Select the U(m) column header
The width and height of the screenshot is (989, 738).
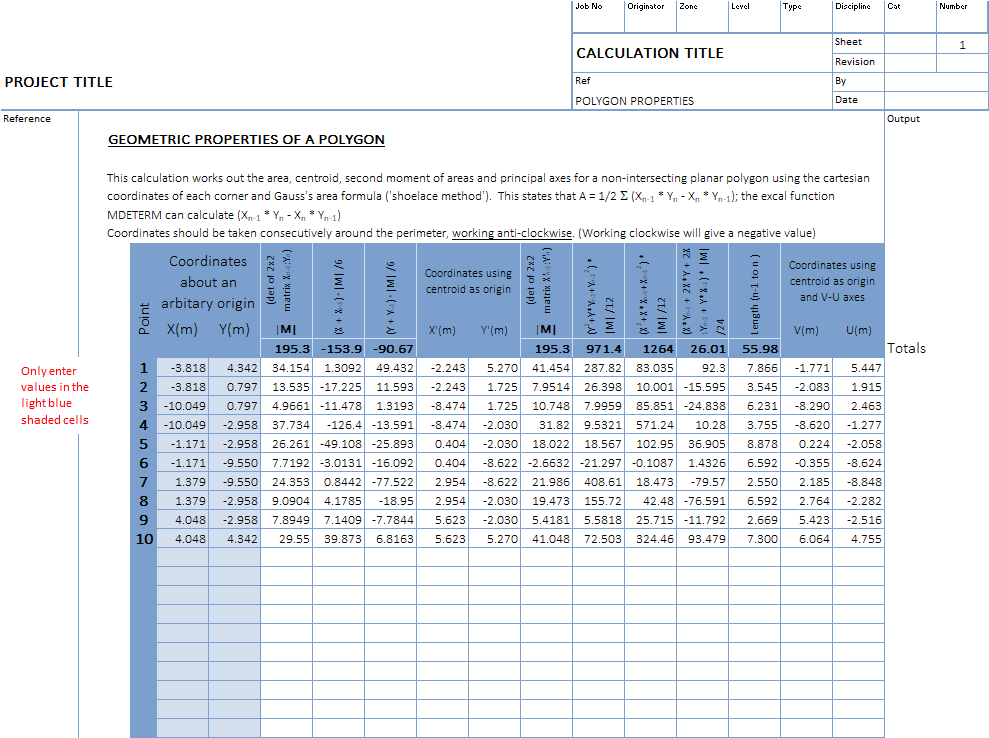click(x=858, y=330)
